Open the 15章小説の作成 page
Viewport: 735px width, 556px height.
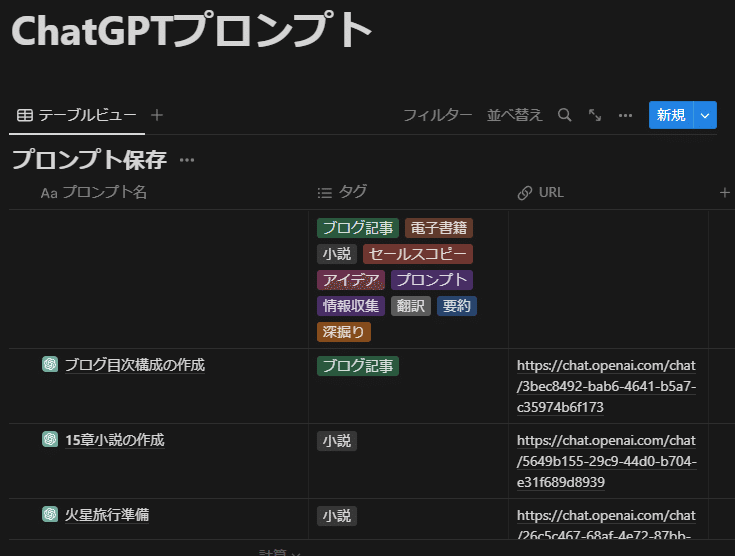point(115,440)
